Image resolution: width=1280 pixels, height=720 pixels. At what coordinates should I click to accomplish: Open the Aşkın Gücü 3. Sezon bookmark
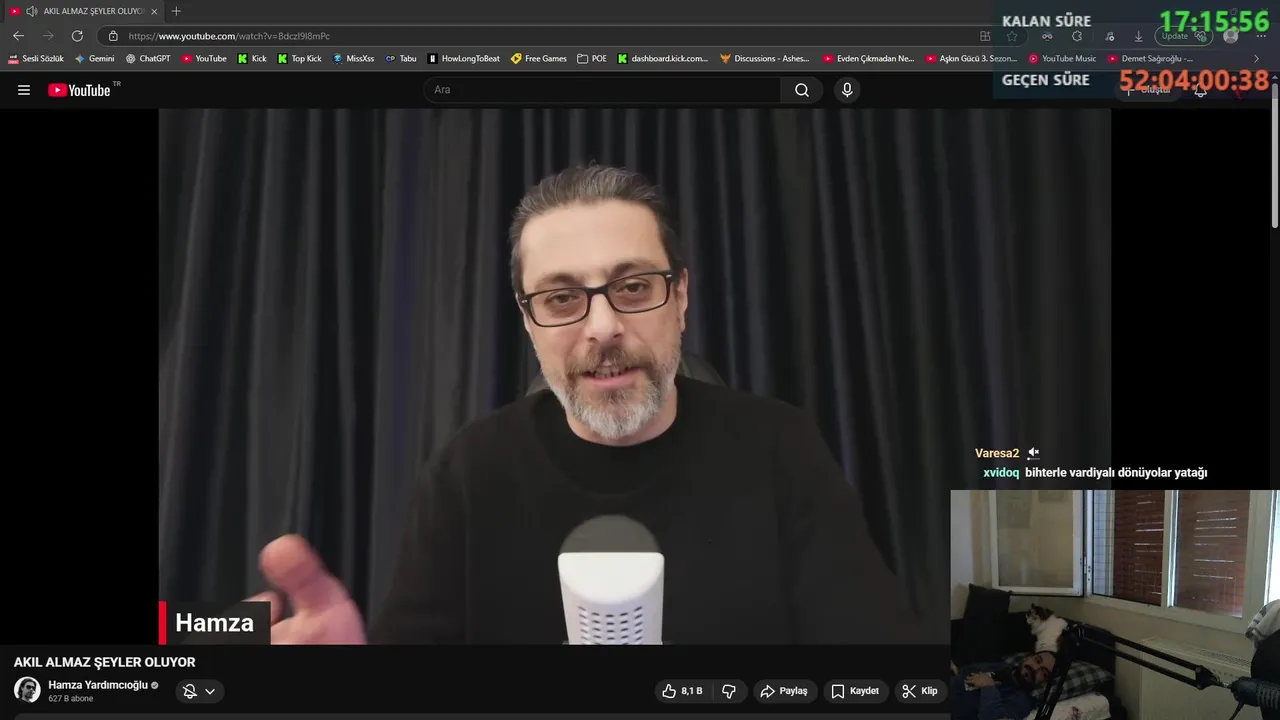pyautogui.click(x=971, y=59)
